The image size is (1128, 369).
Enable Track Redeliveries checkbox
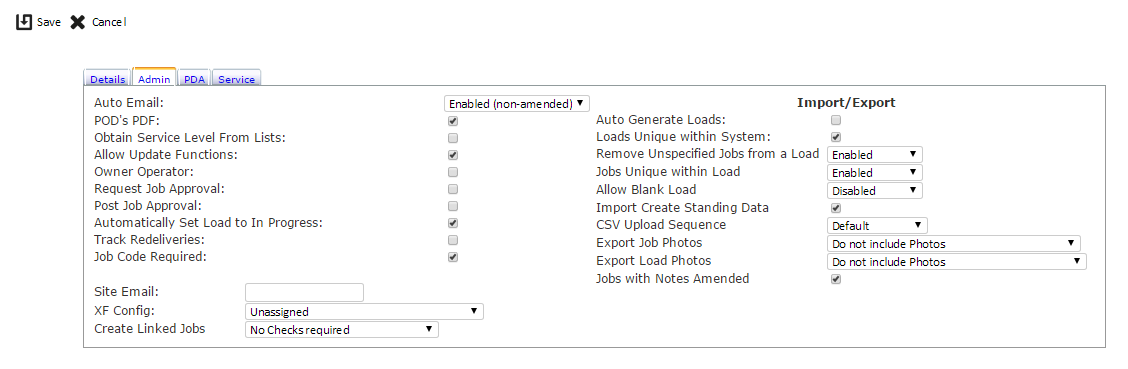click(x=453, y=240)
